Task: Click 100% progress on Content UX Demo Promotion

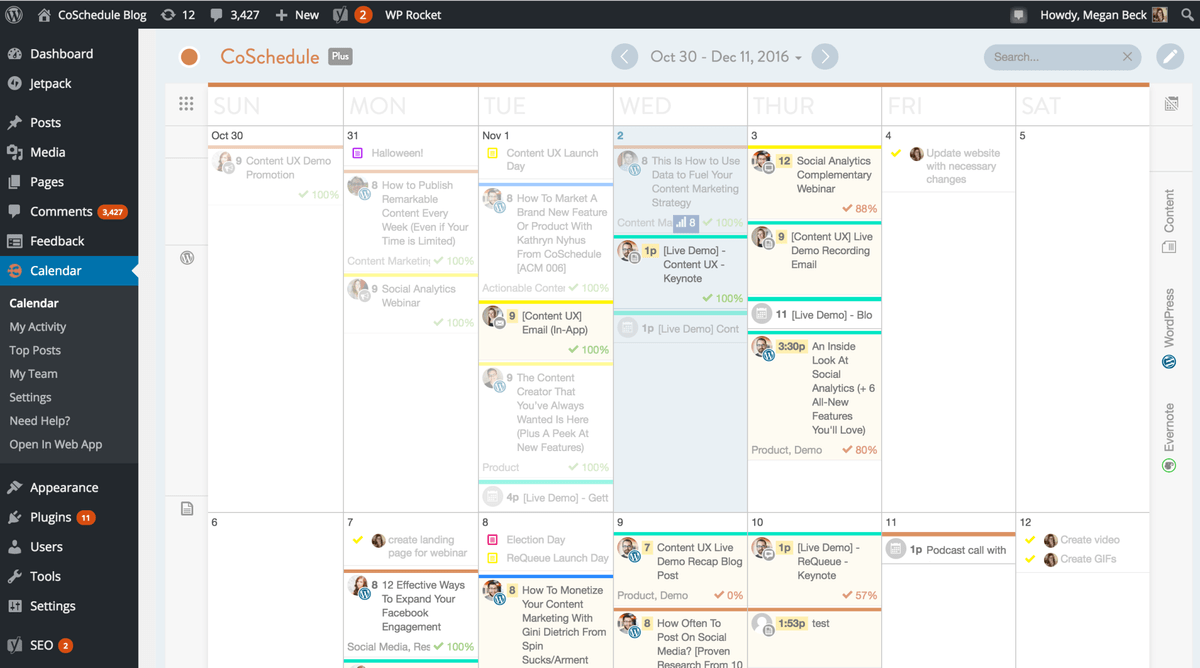Action: click(x=319, y=194)
